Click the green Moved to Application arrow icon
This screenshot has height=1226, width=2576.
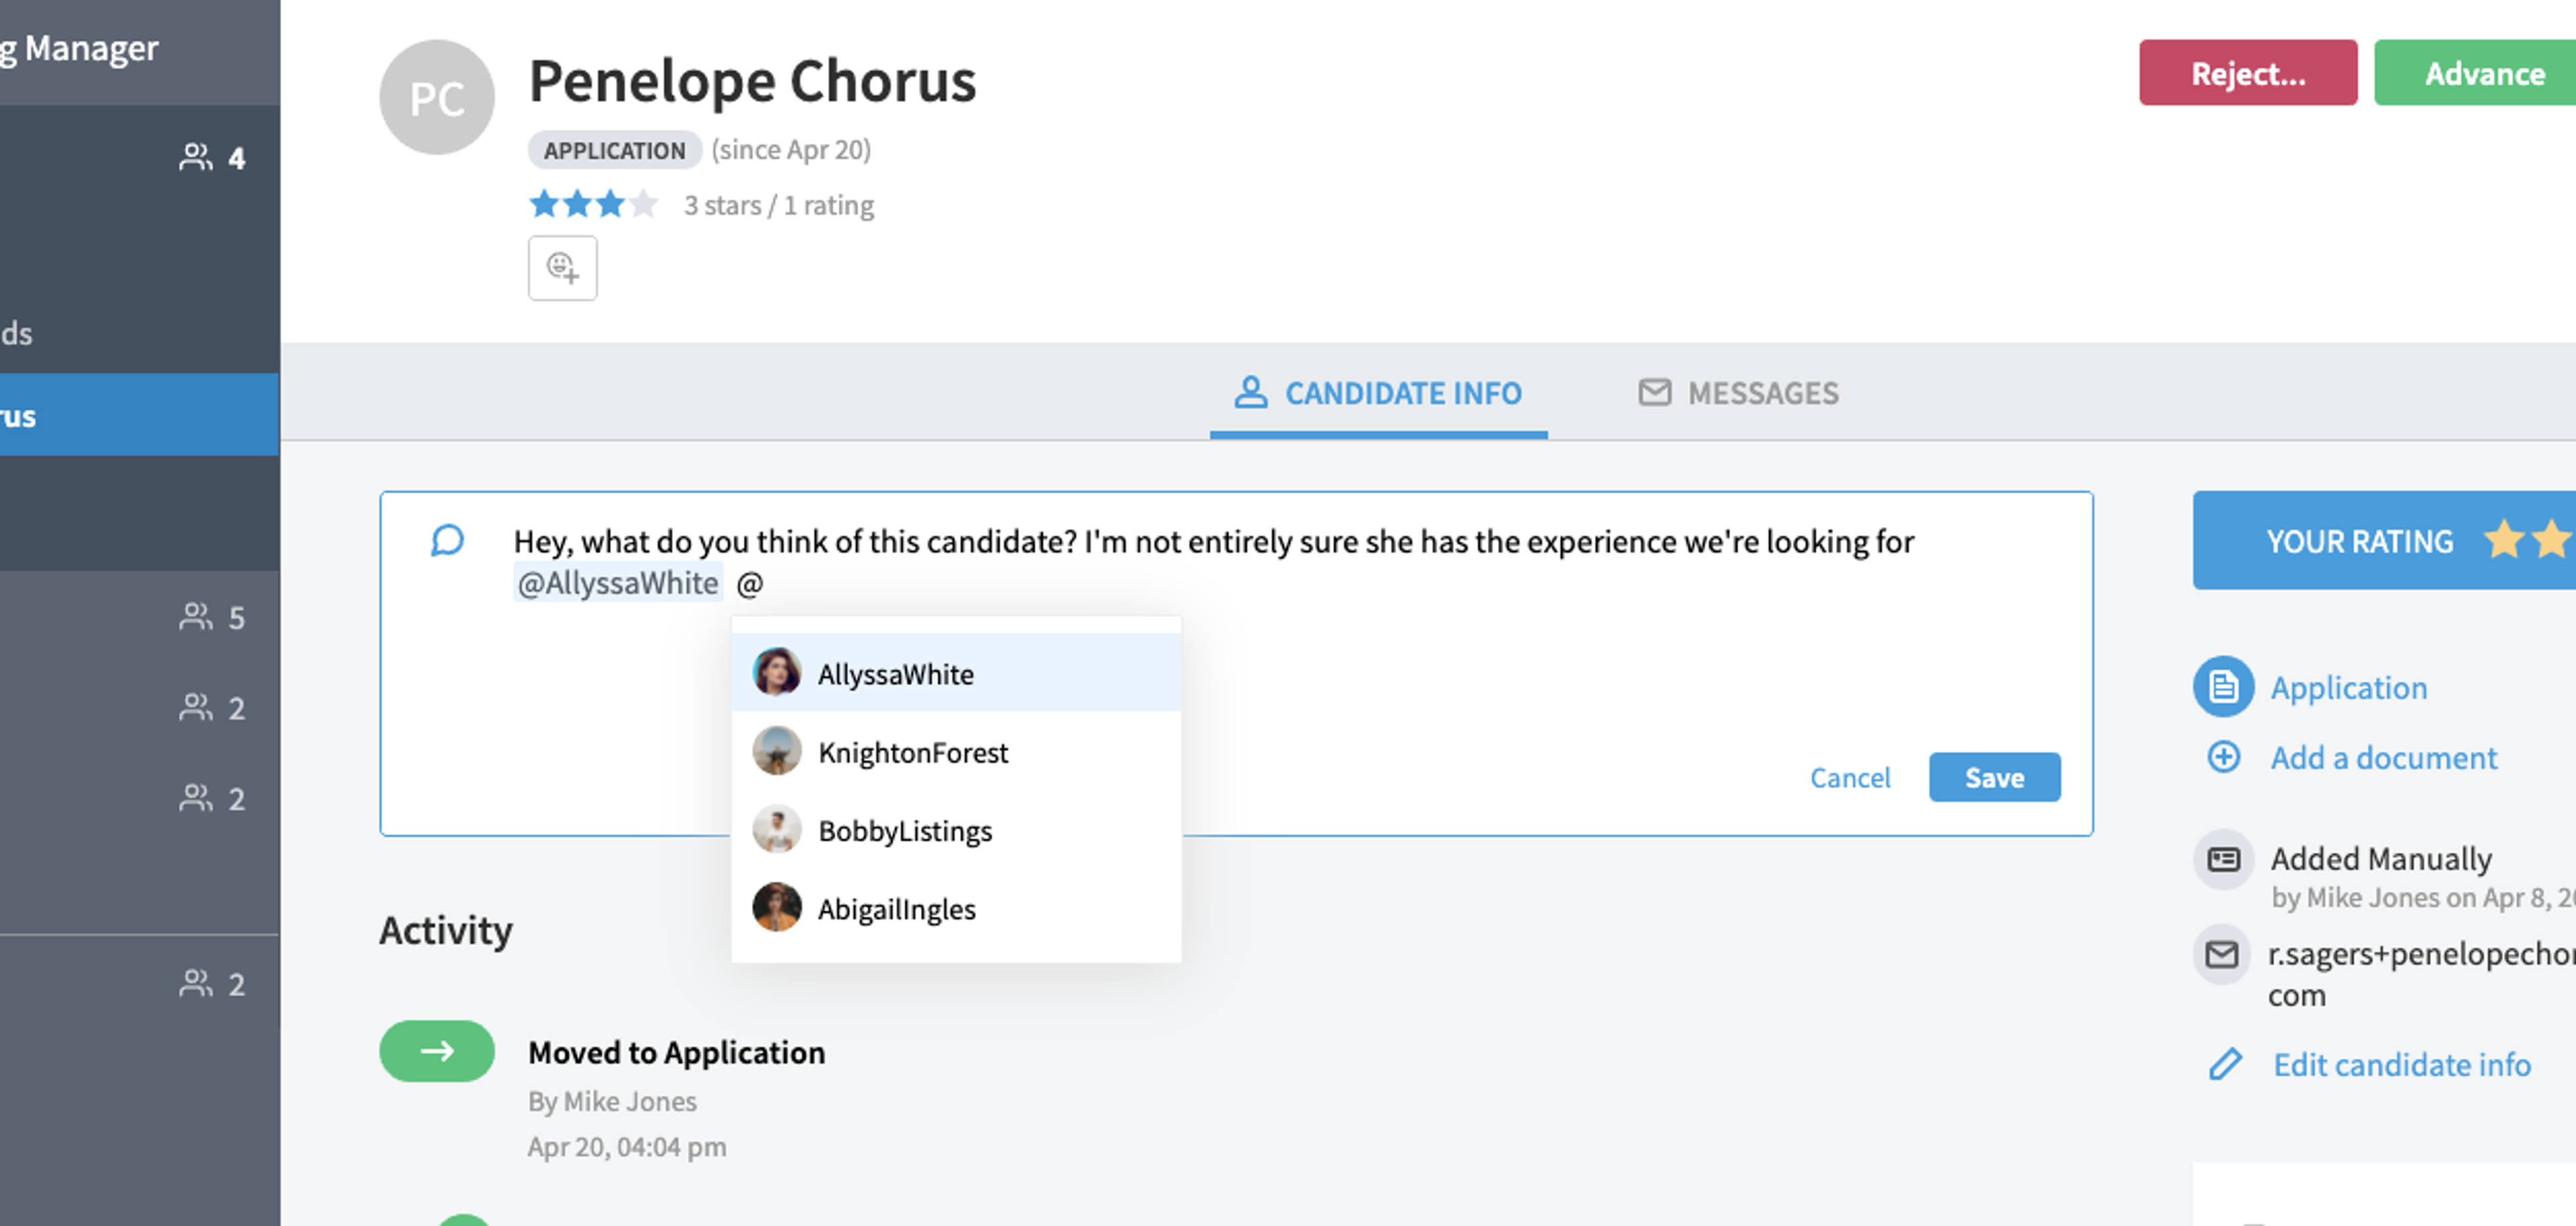(x=437, y=1051)
